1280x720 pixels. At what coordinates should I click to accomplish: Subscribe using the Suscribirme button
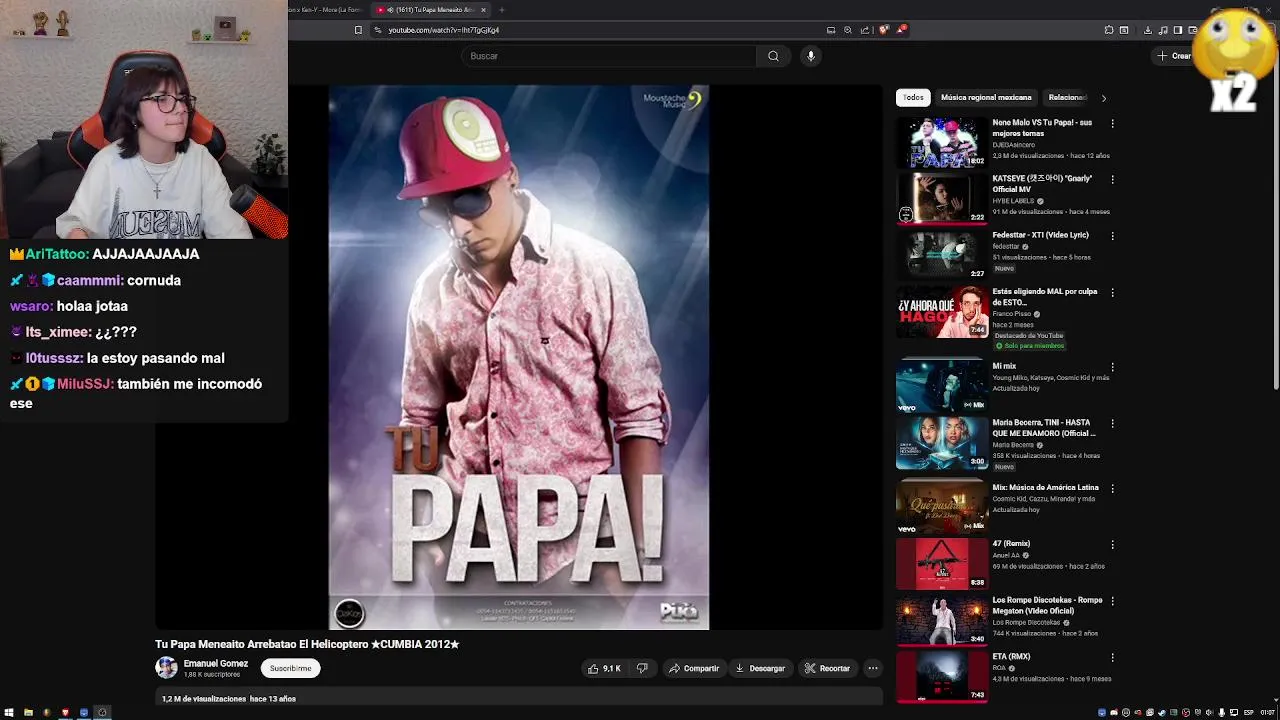(290, 668)
